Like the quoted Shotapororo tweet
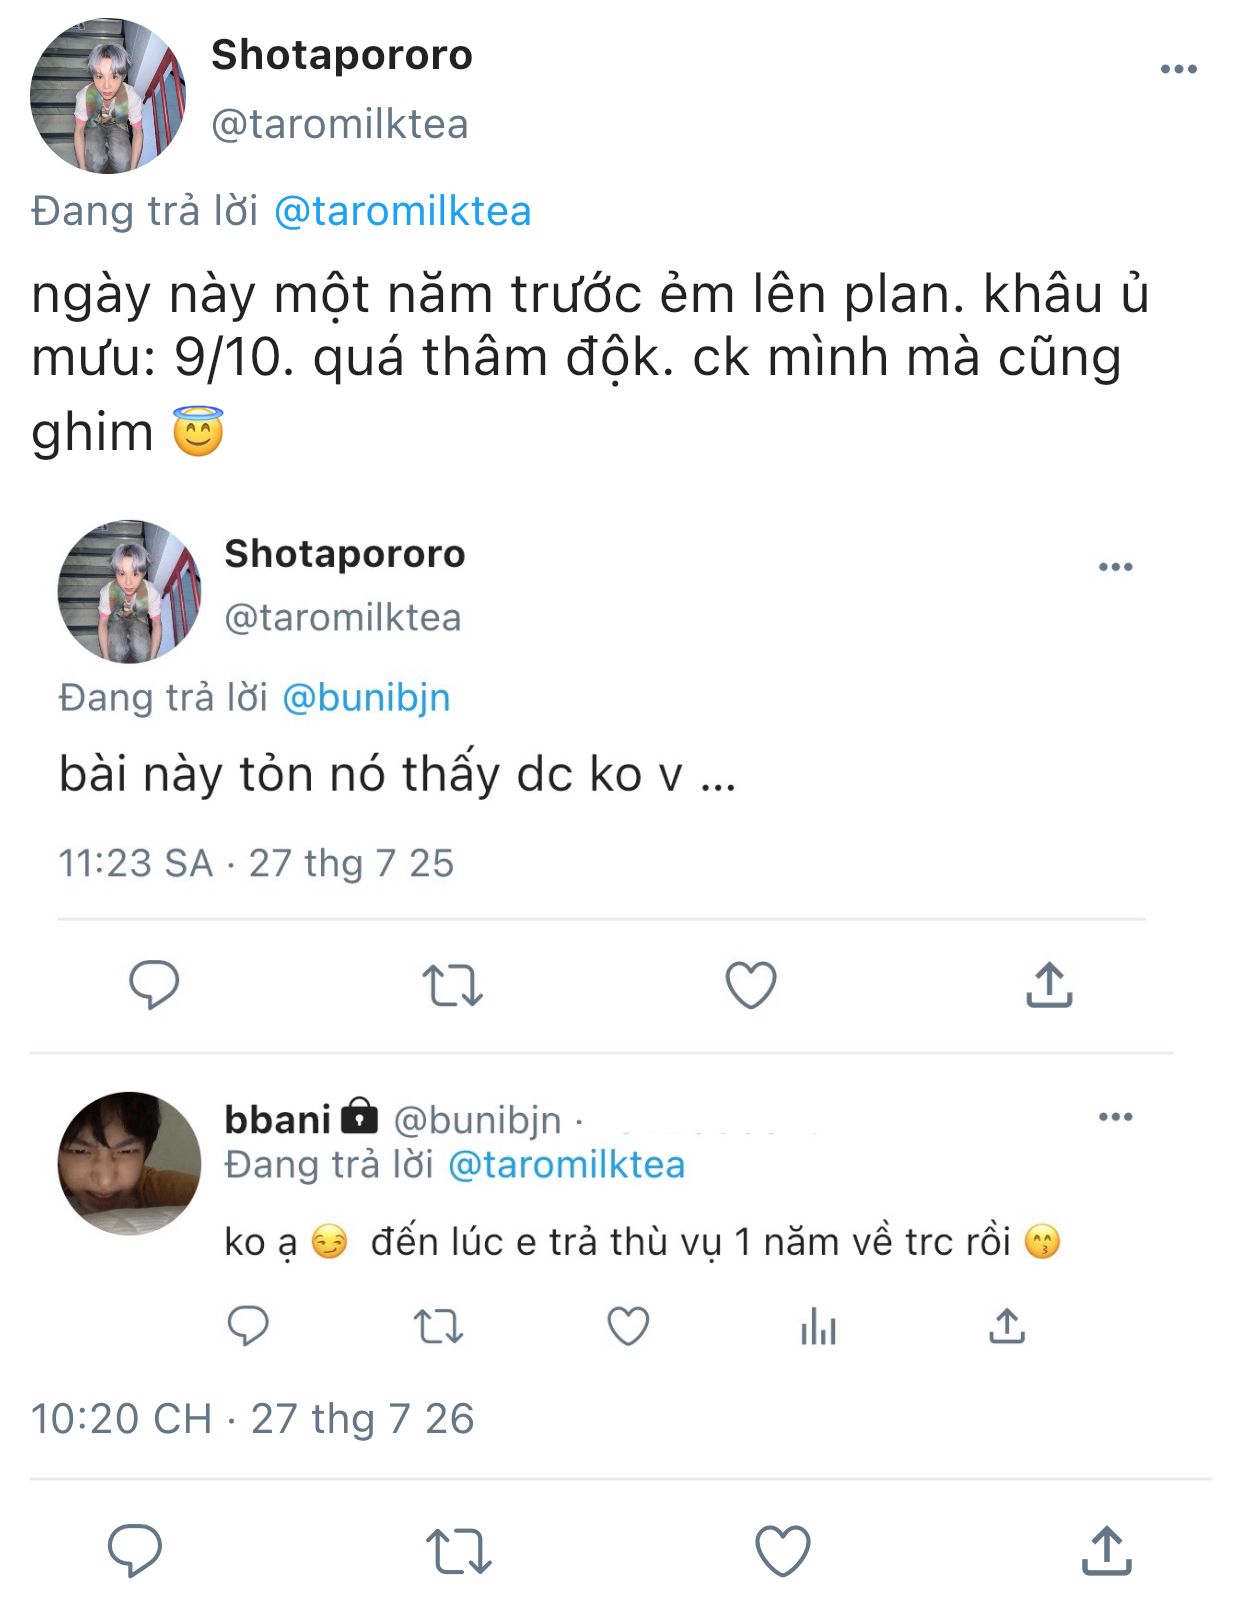The height and width of the screenshot is (1617, 1242). tap(750, 985)
